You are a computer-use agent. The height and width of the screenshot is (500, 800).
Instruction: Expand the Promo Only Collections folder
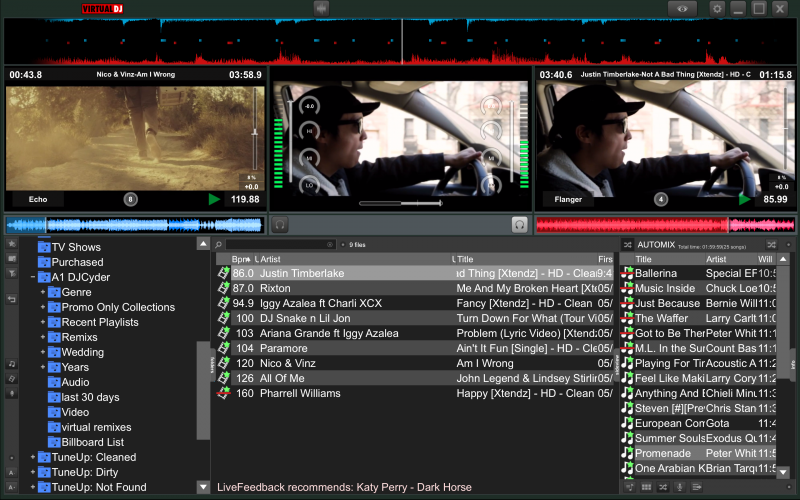point(43,307)
